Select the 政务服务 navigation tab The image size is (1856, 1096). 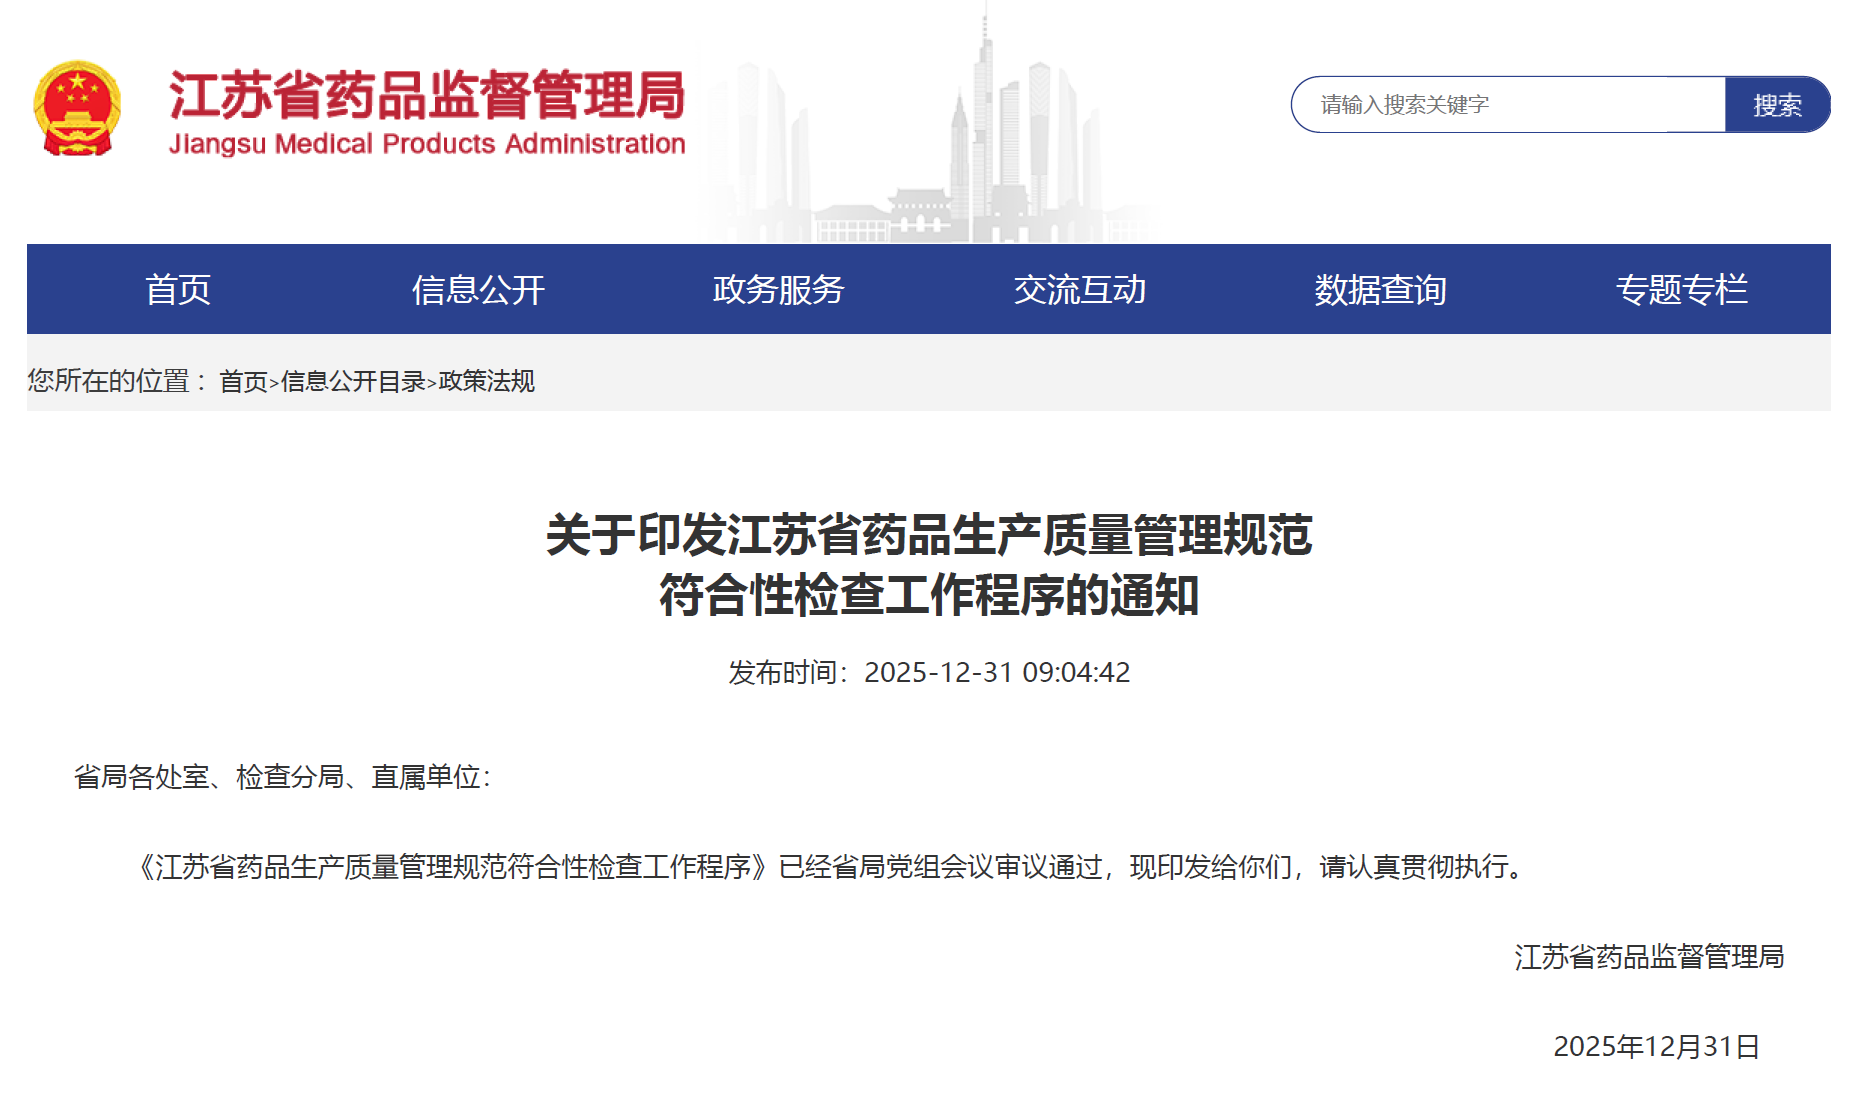pyautogui.click(x=778, y=289)
